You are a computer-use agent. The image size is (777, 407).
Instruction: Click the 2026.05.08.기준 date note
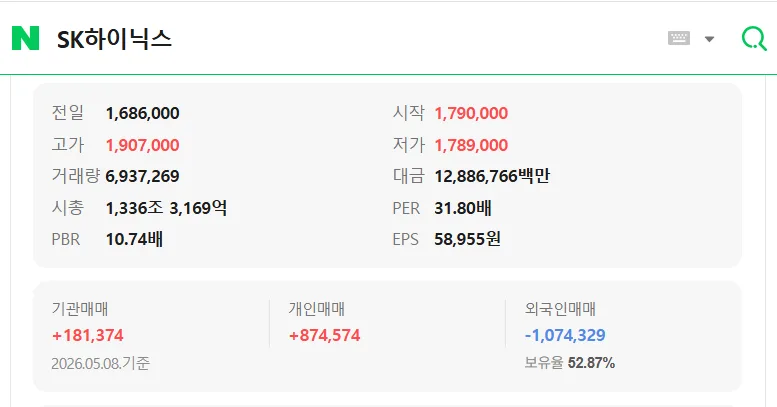click(x=101, y=363)
